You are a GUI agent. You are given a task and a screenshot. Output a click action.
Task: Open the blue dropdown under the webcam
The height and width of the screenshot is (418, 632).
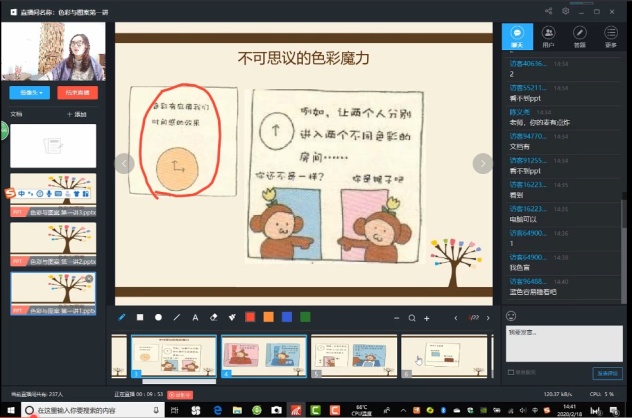coord(29,92)
